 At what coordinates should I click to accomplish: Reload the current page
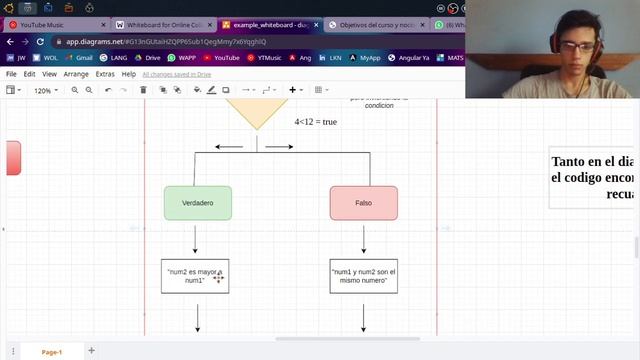40,42
